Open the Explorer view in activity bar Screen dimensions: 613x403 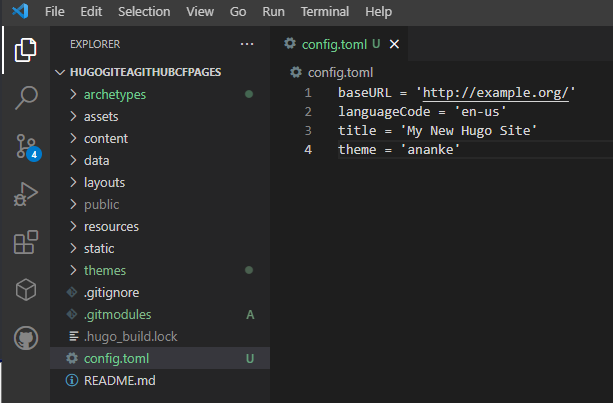click(x=26, y=49)
